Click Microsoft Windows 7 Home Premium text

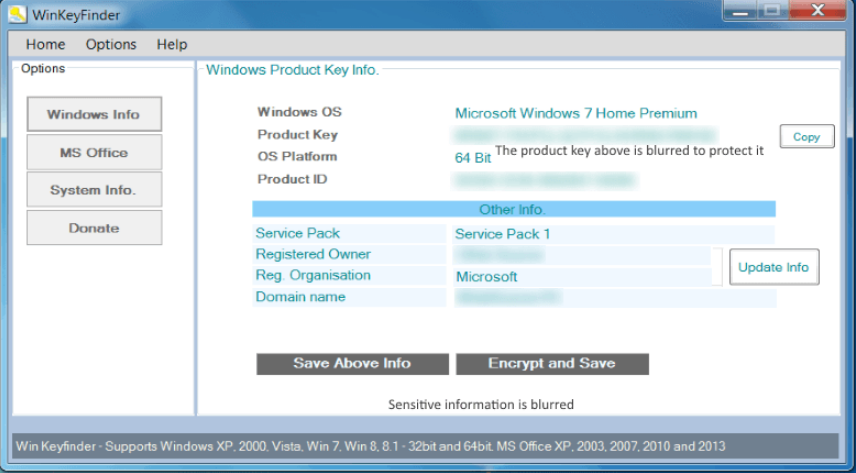[576, 114]
